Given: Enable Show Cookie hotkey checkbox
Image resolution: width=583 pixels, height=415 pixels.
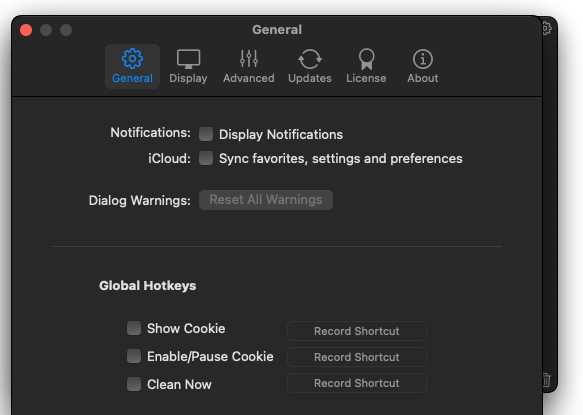Looking at the screenshot, I should point(134,328).
